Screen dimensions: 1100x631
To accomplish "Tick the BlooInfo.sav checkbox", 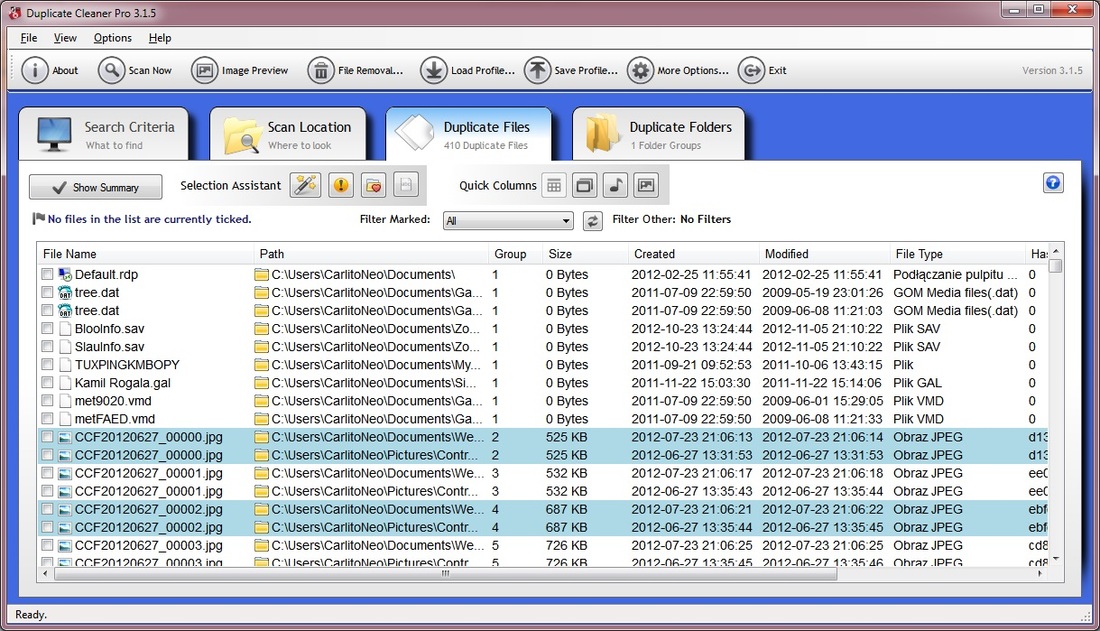I will click(47, 328).
